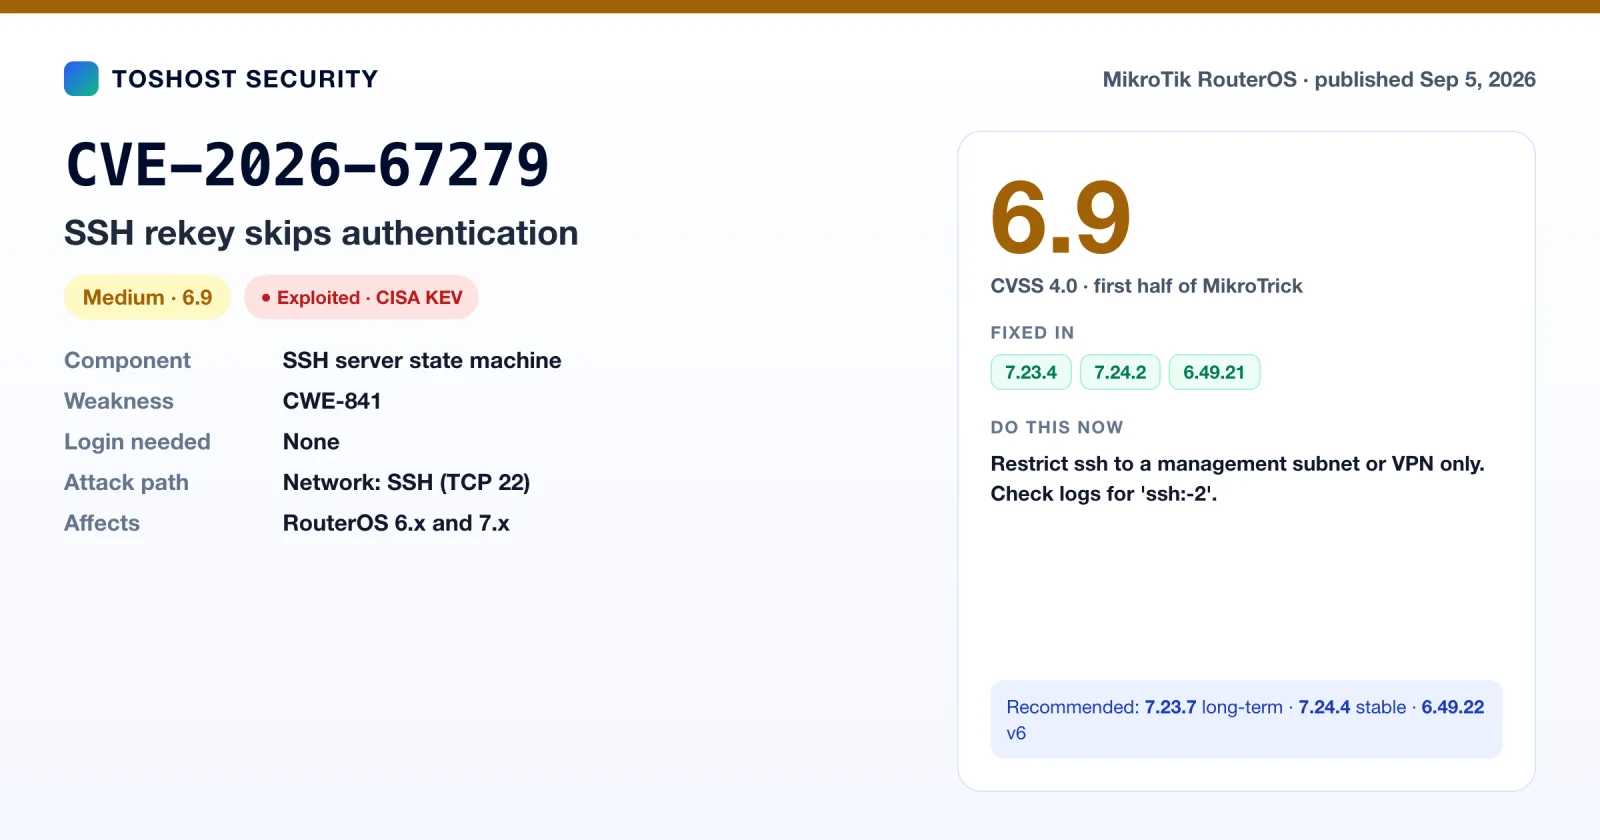
Task: Click the 'Affects' field label
Action: pos(102,523)
